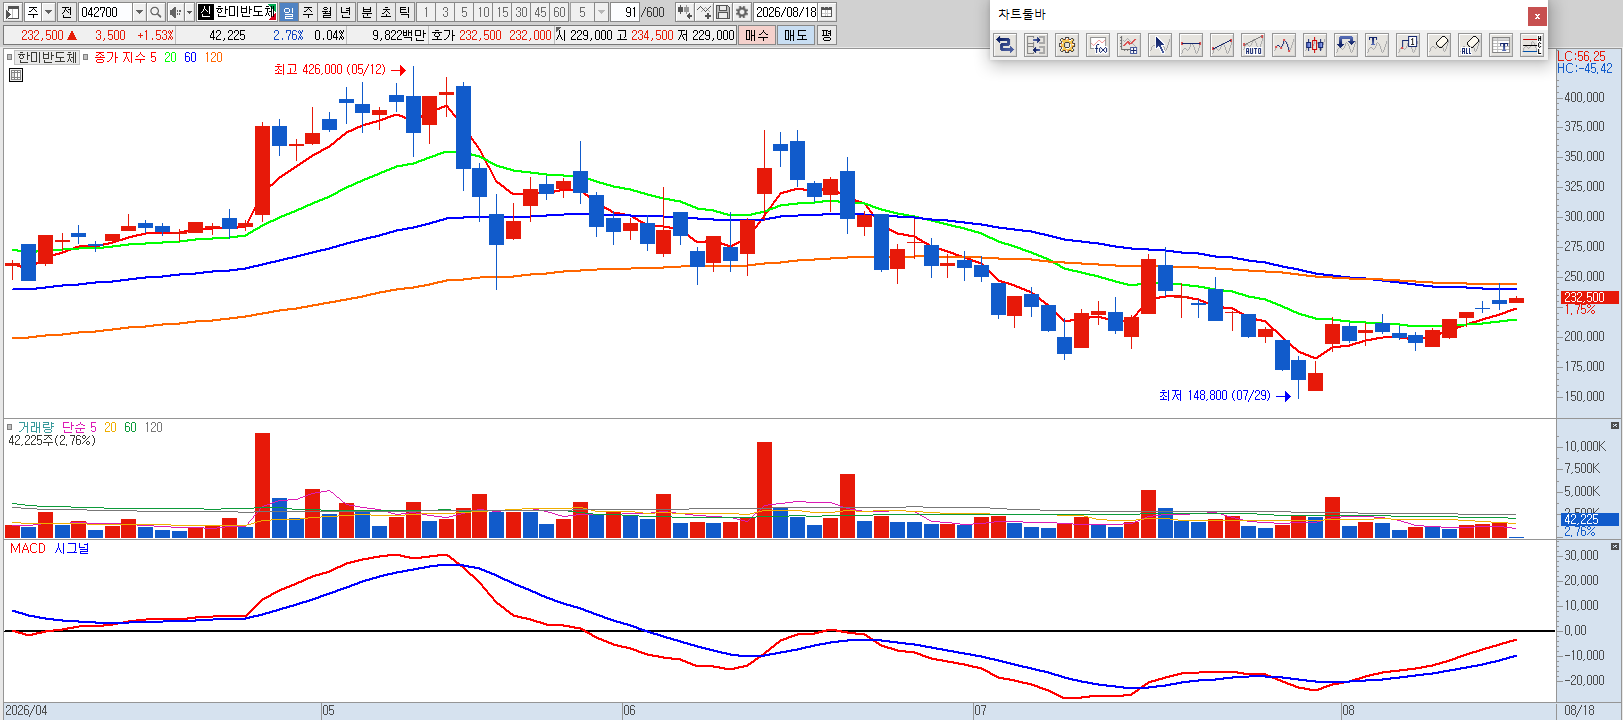Open the interval value 5 dropdown arrow
1623x720 pixels.
(x=601, y=12)
